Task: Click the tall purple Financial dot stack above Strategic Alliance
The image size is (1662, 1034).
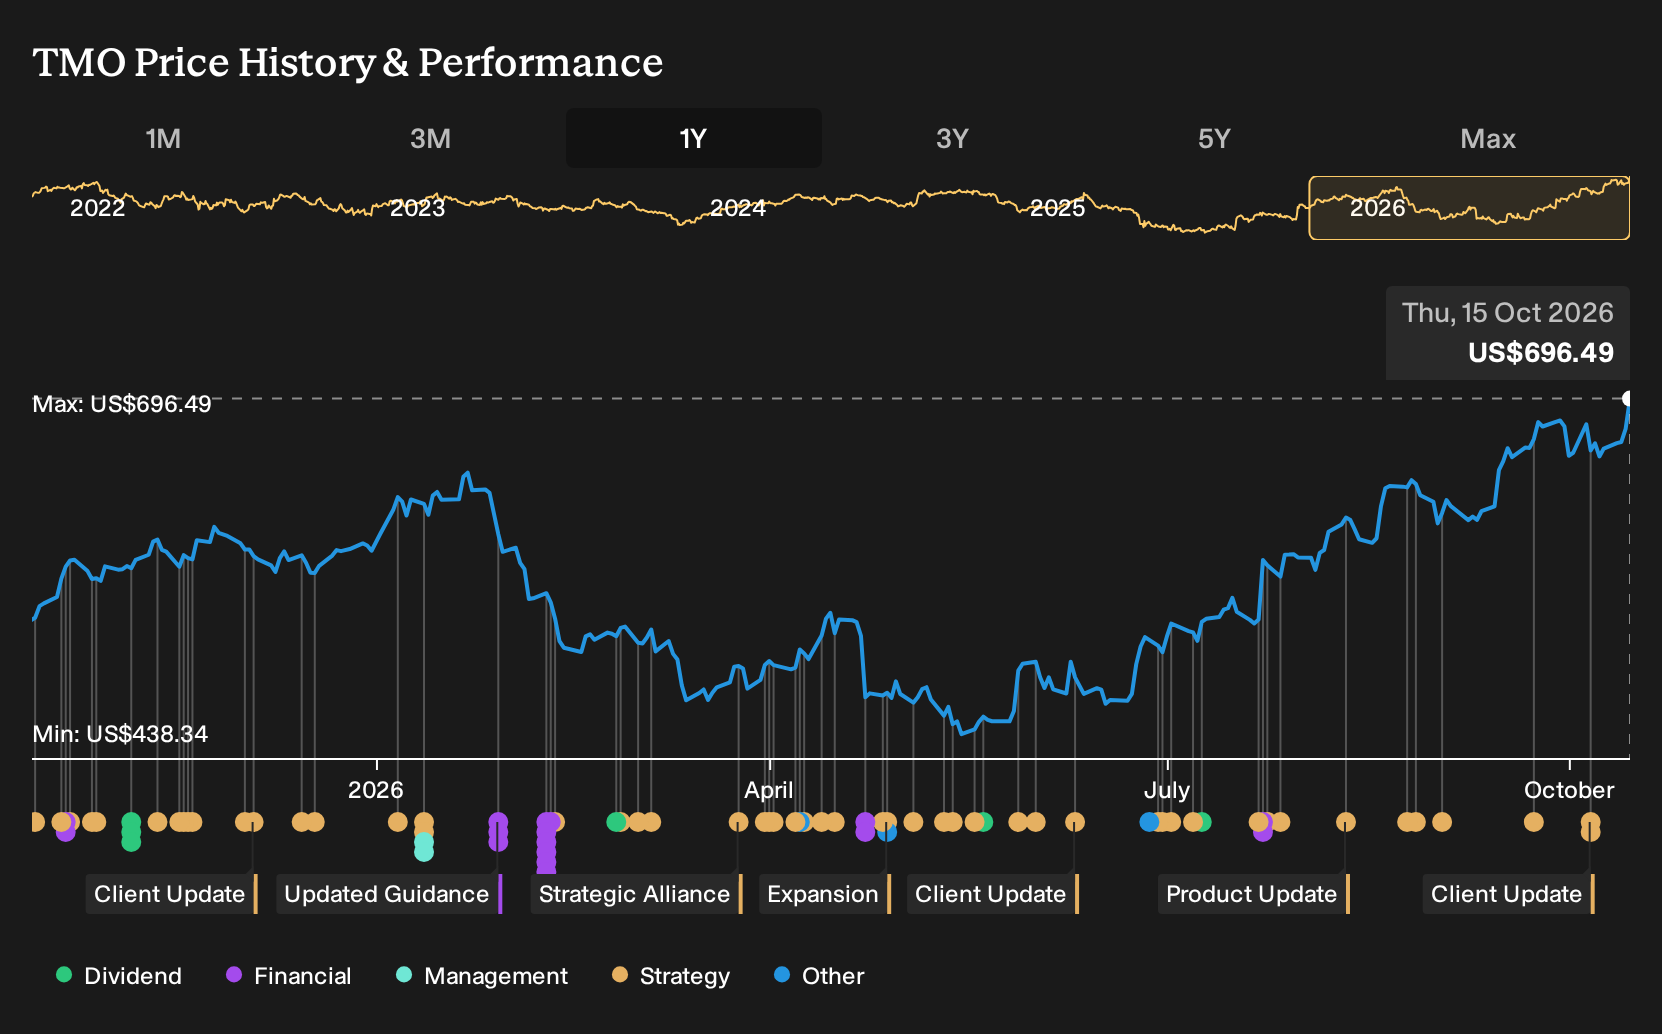Action: pyautogui.click(x=546, y=843)
